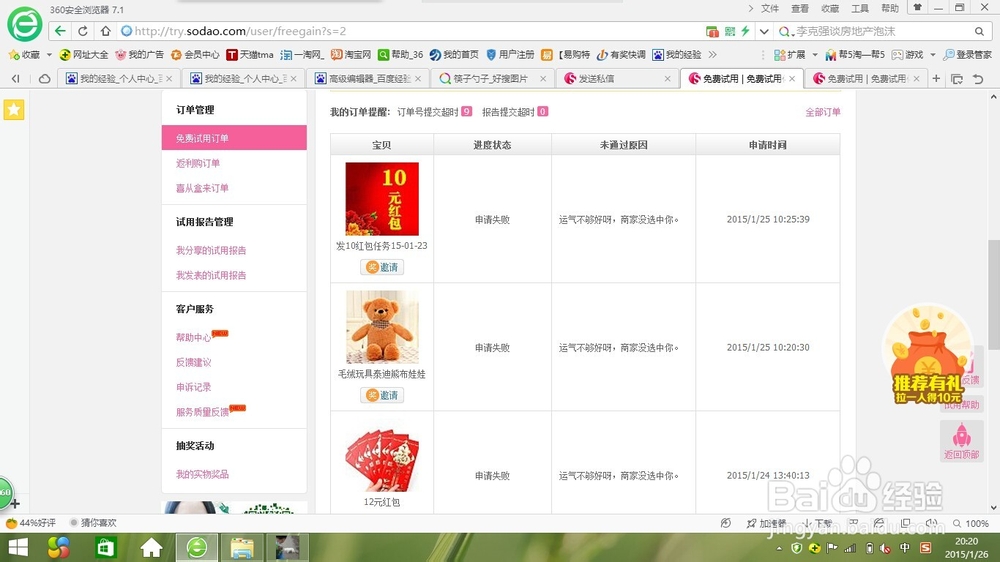Open 我发表的试用报告 link
This screenshot has height=562, width=1000.
pos(211,276)
